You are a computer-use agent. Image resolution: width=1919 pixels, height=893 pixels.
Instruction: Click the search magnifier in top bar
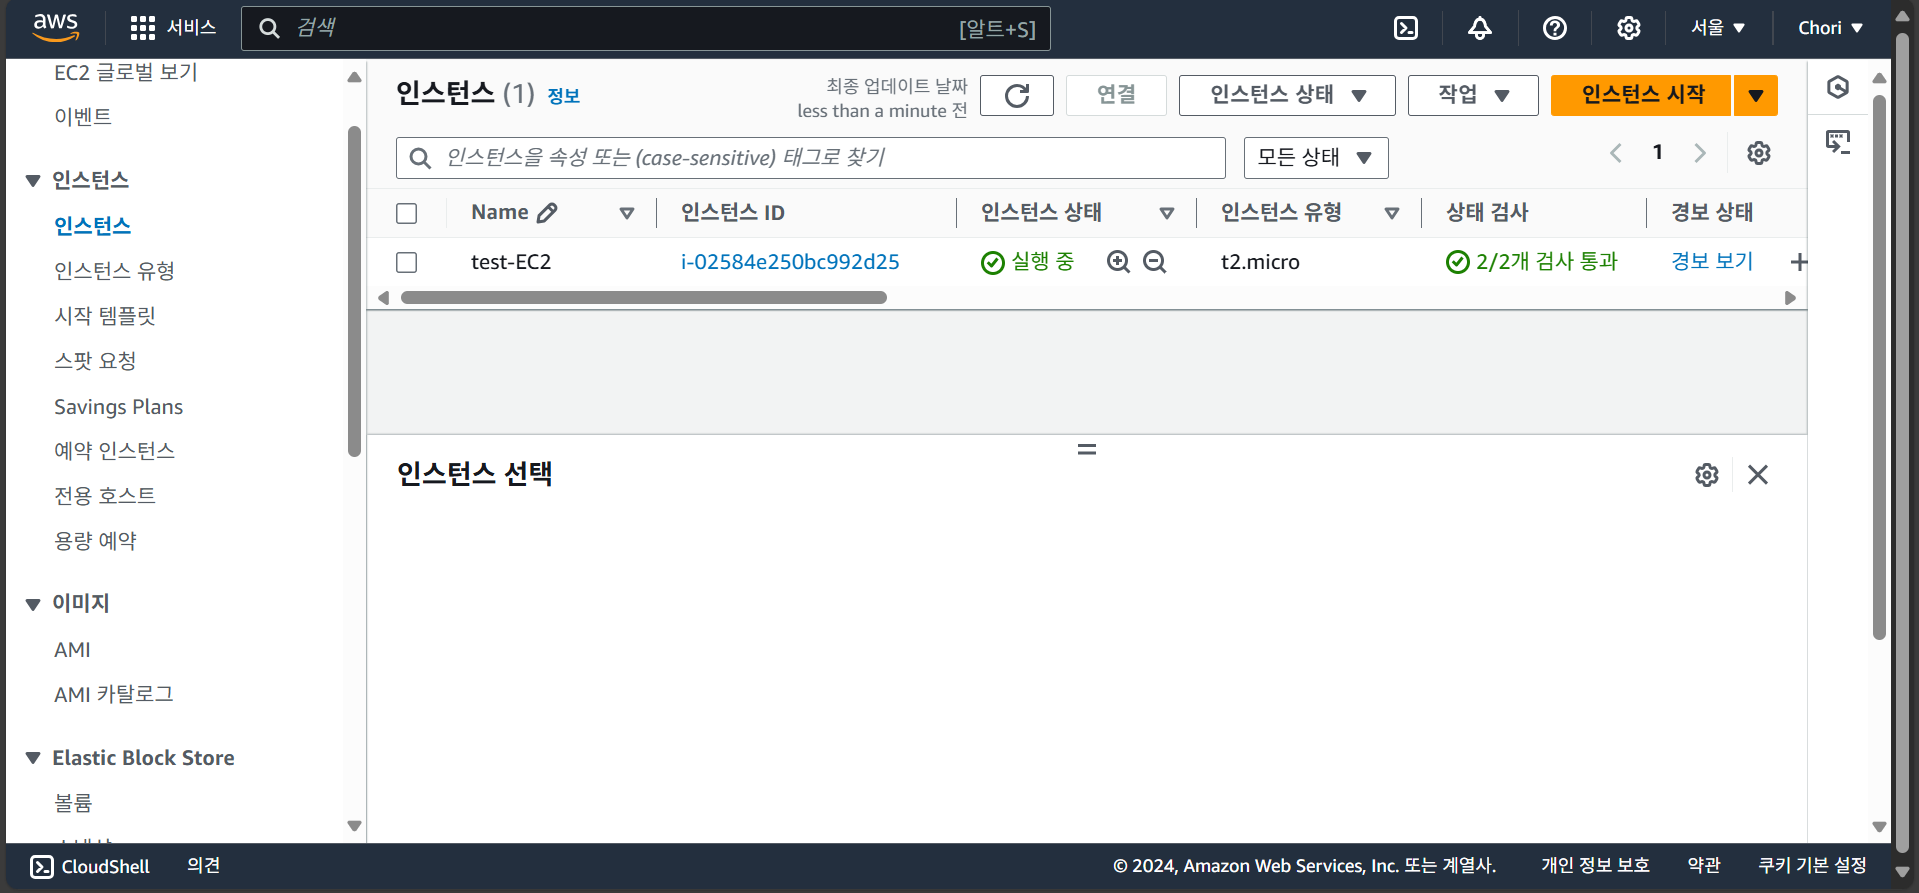click(x=269, y=28)
